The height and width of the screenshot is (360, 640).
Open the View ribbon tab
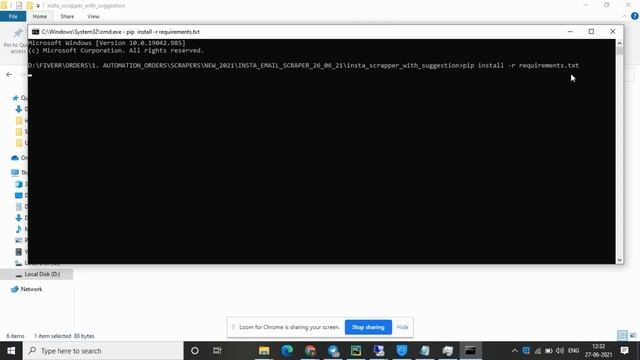pyautogui.click(x=93, y=16)
